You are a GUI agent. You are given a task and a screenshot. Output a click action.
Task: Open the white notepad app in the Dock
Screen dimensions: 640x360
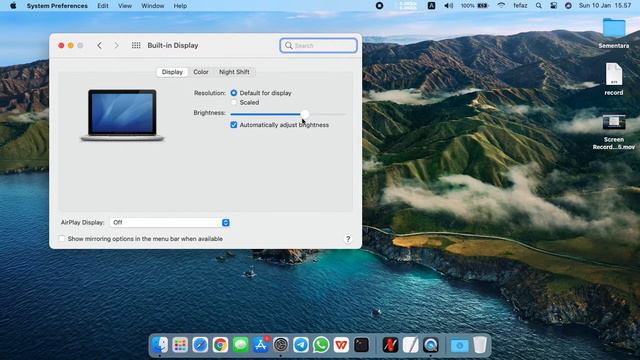tap(411, 345)
